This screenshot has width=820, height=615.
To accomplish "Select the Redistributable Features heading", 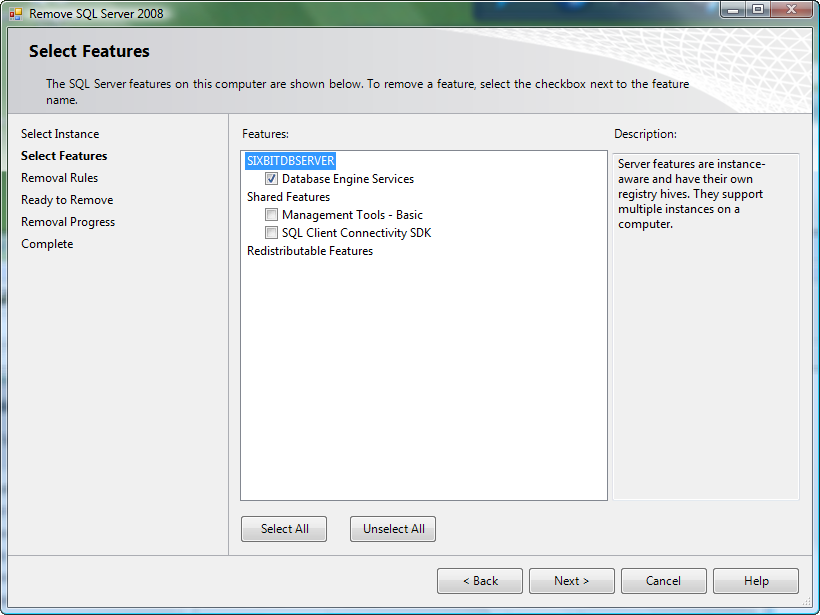I will 310,251.
